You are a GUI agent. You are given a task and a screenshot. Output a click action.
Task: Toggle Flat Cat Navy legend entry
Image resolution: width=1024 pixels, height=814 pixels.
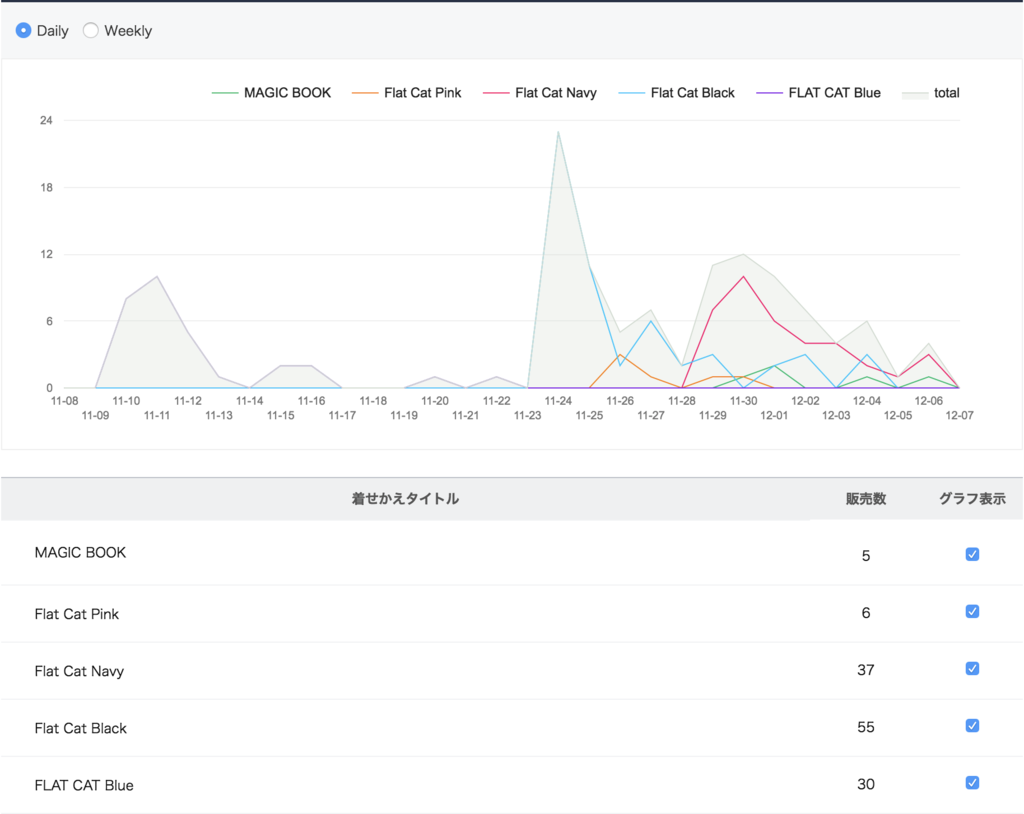point(539,93)
